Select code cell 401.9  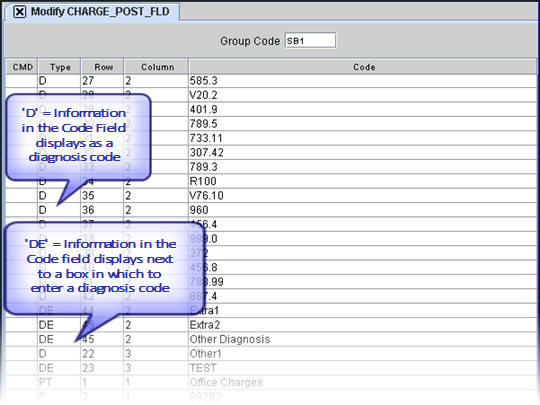click(x=363, y=110)
